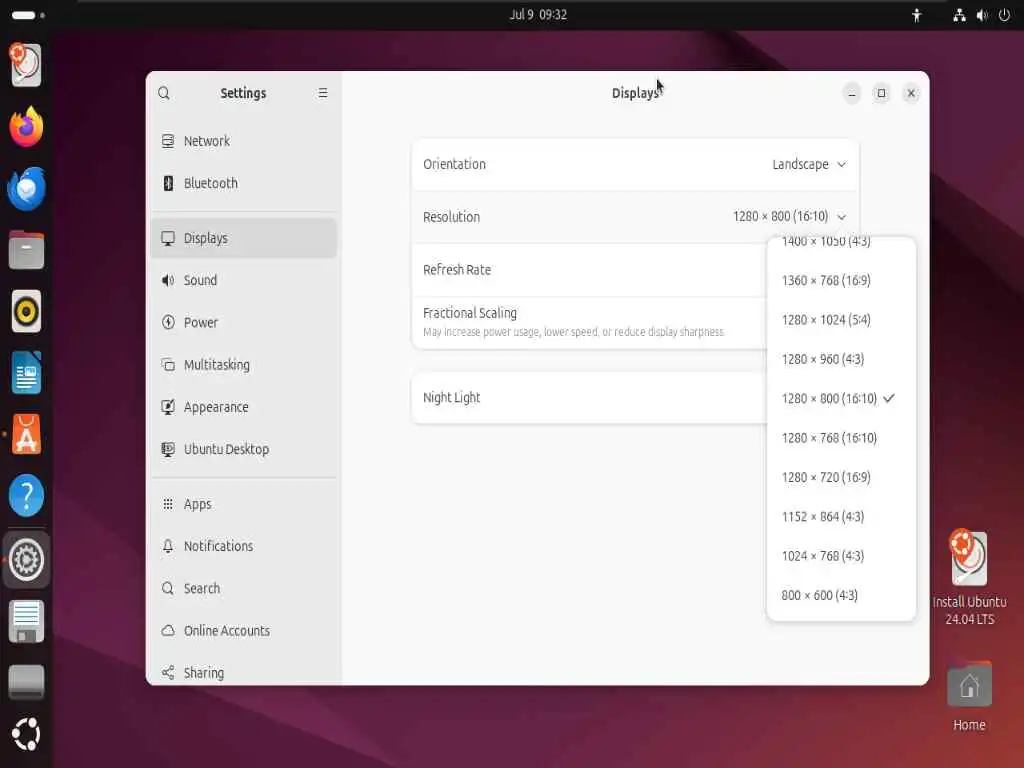Open the App Center dock icon
The width and height of the screenshot is (1024, 768).
[x=26, y=434]
